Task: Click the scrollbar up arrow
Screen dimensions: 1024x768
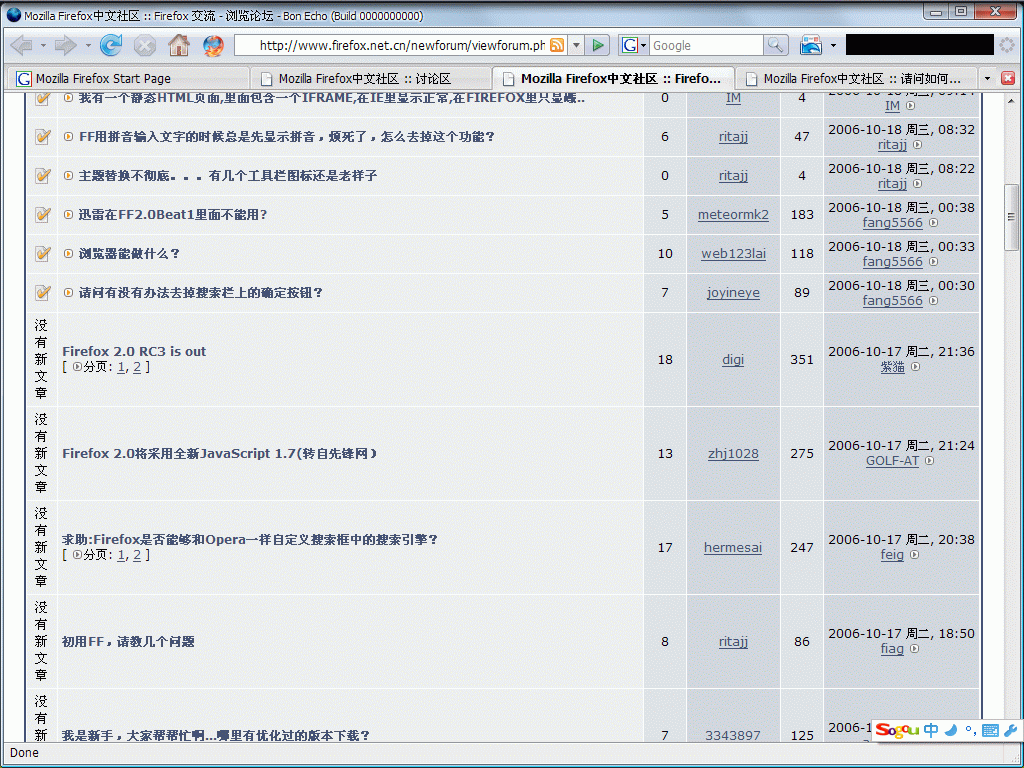Action: click(1012, 101)
